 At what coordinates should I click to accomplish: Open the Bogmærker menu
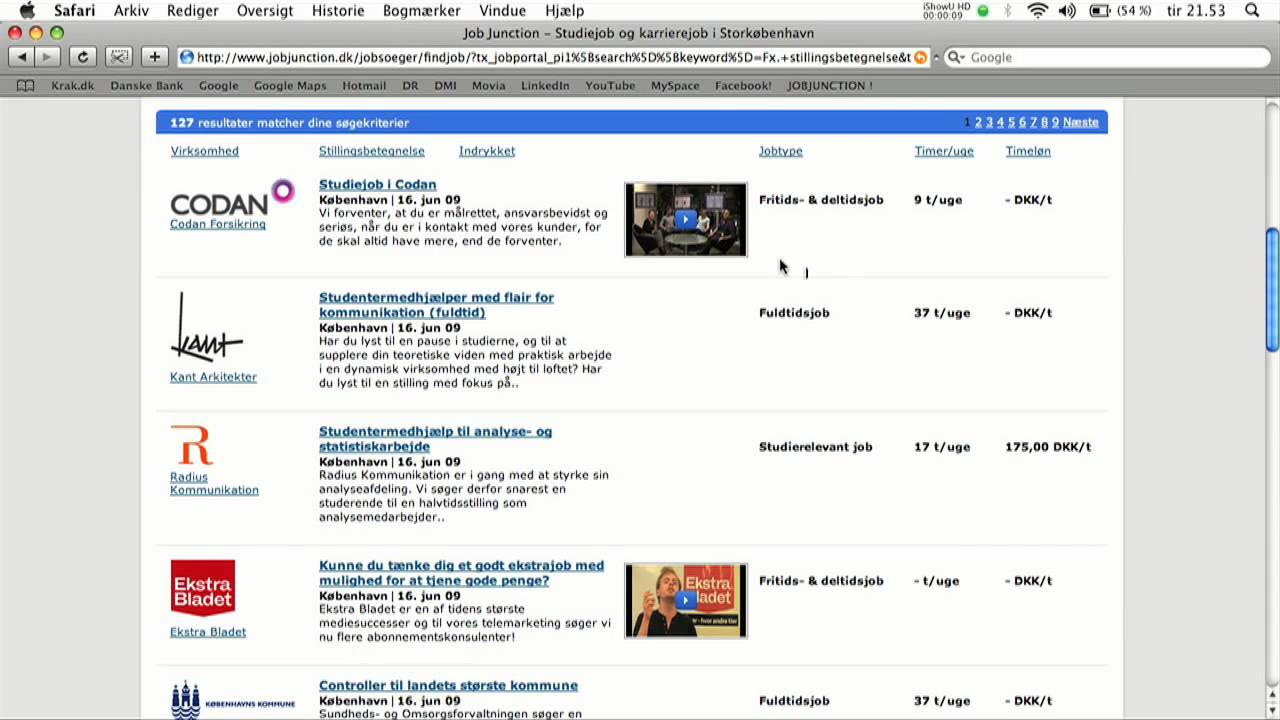421,11
